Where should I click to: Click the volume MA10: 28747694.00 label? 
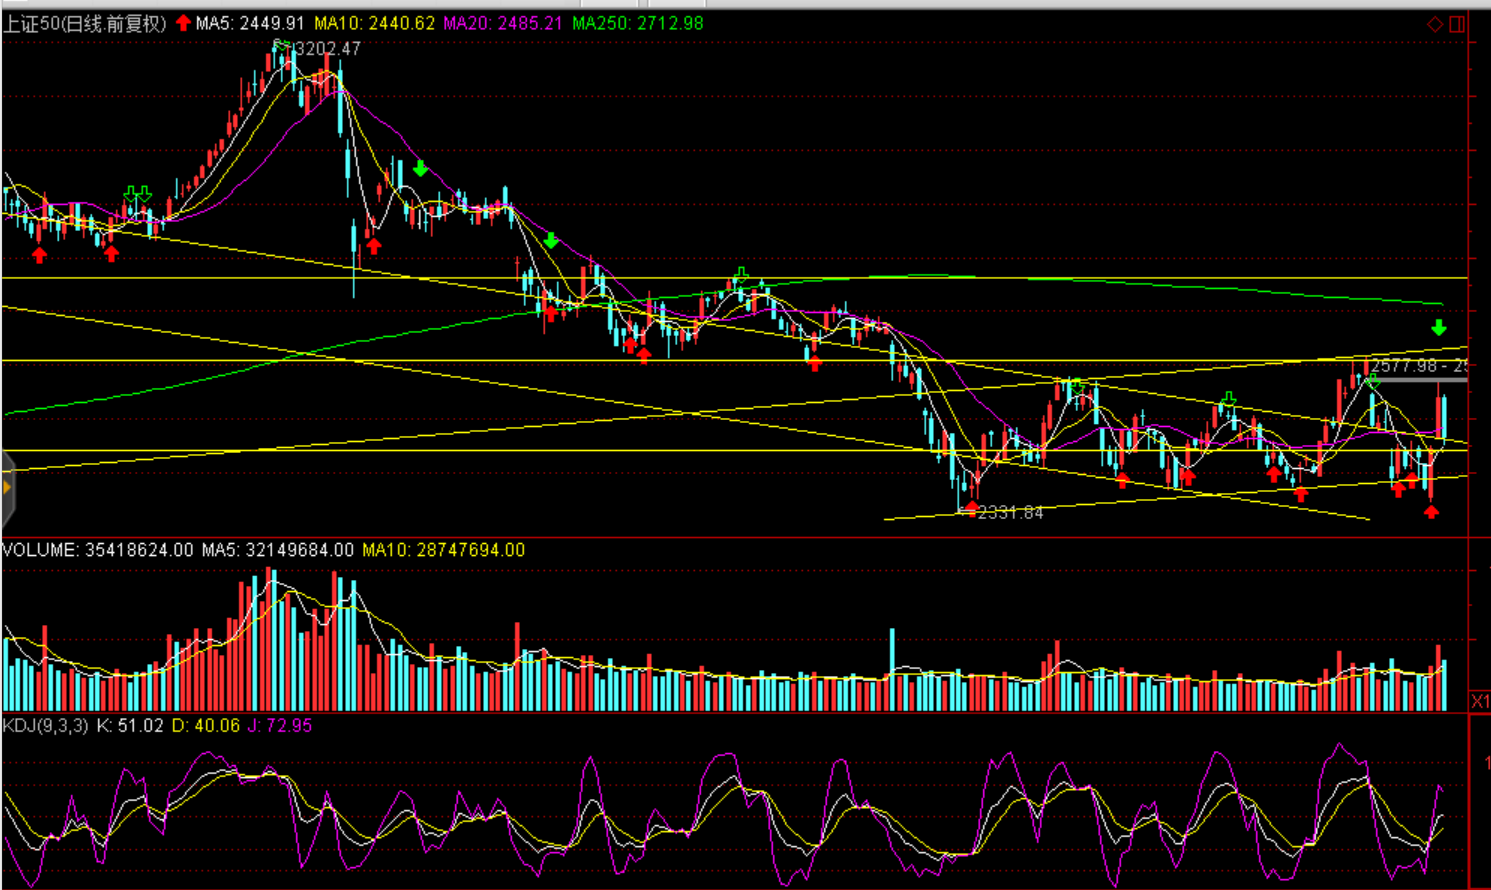(443, 550)
